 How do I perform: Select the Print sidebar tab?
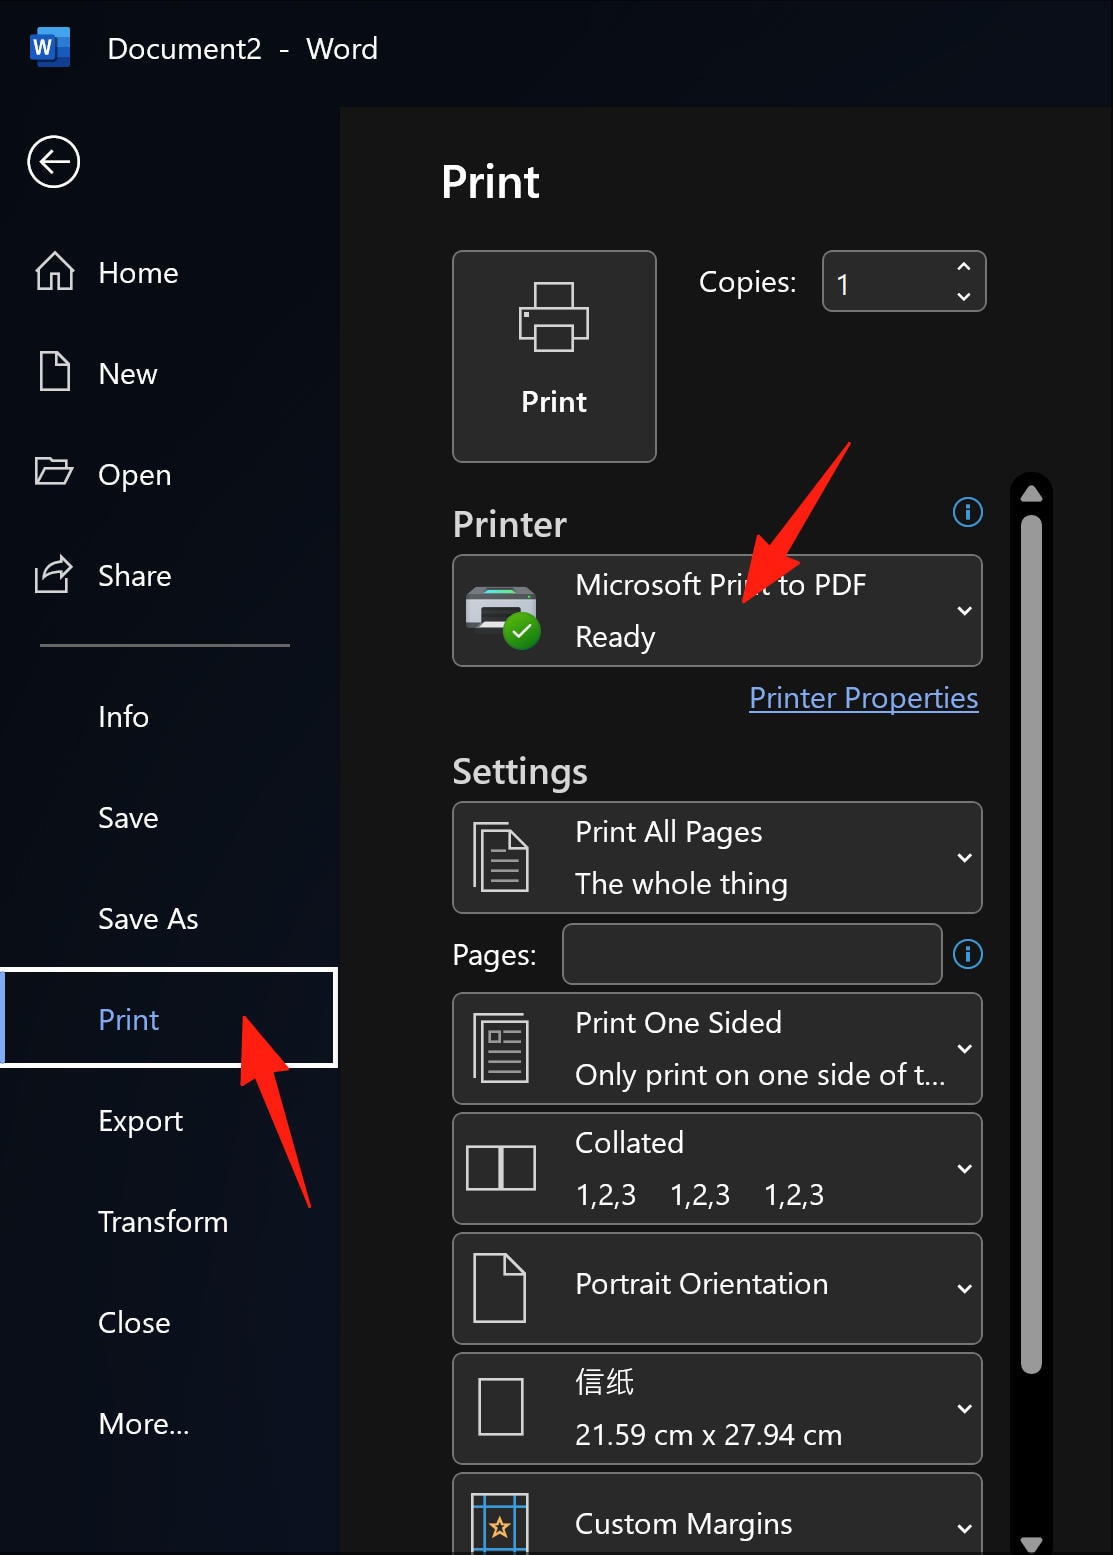[x=169, y=1018]
